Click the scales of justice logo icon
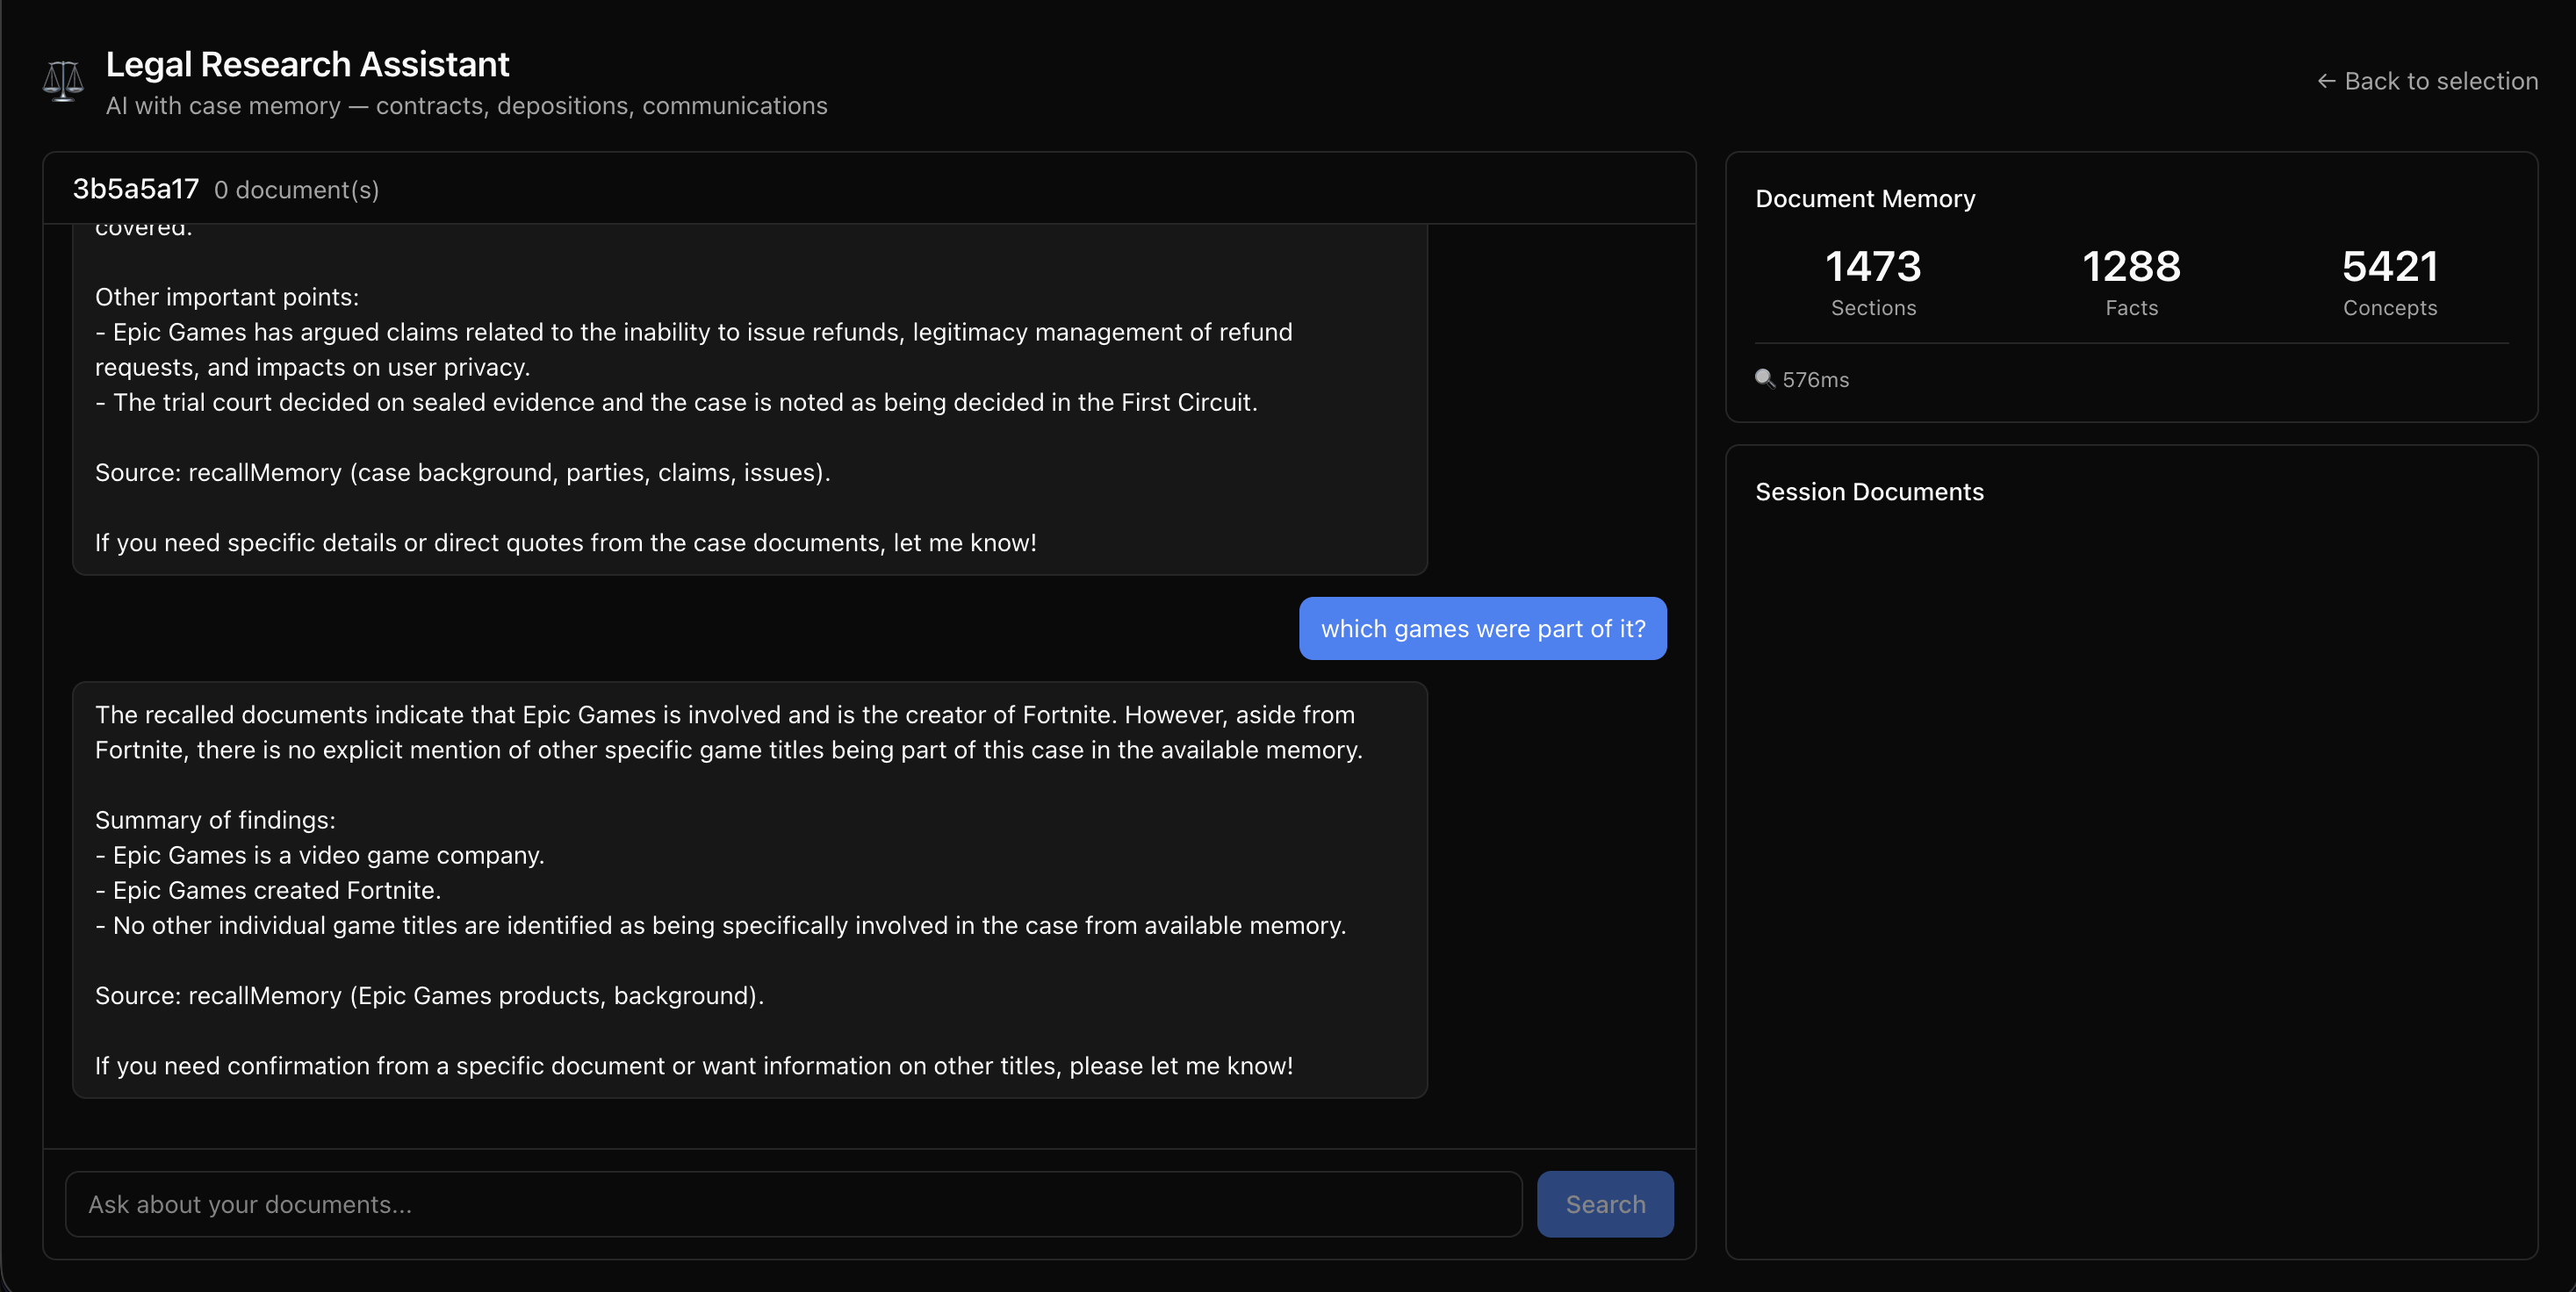Viewport: 2576px width, 1292px height. pyautogui.click(x=62, y=80)
